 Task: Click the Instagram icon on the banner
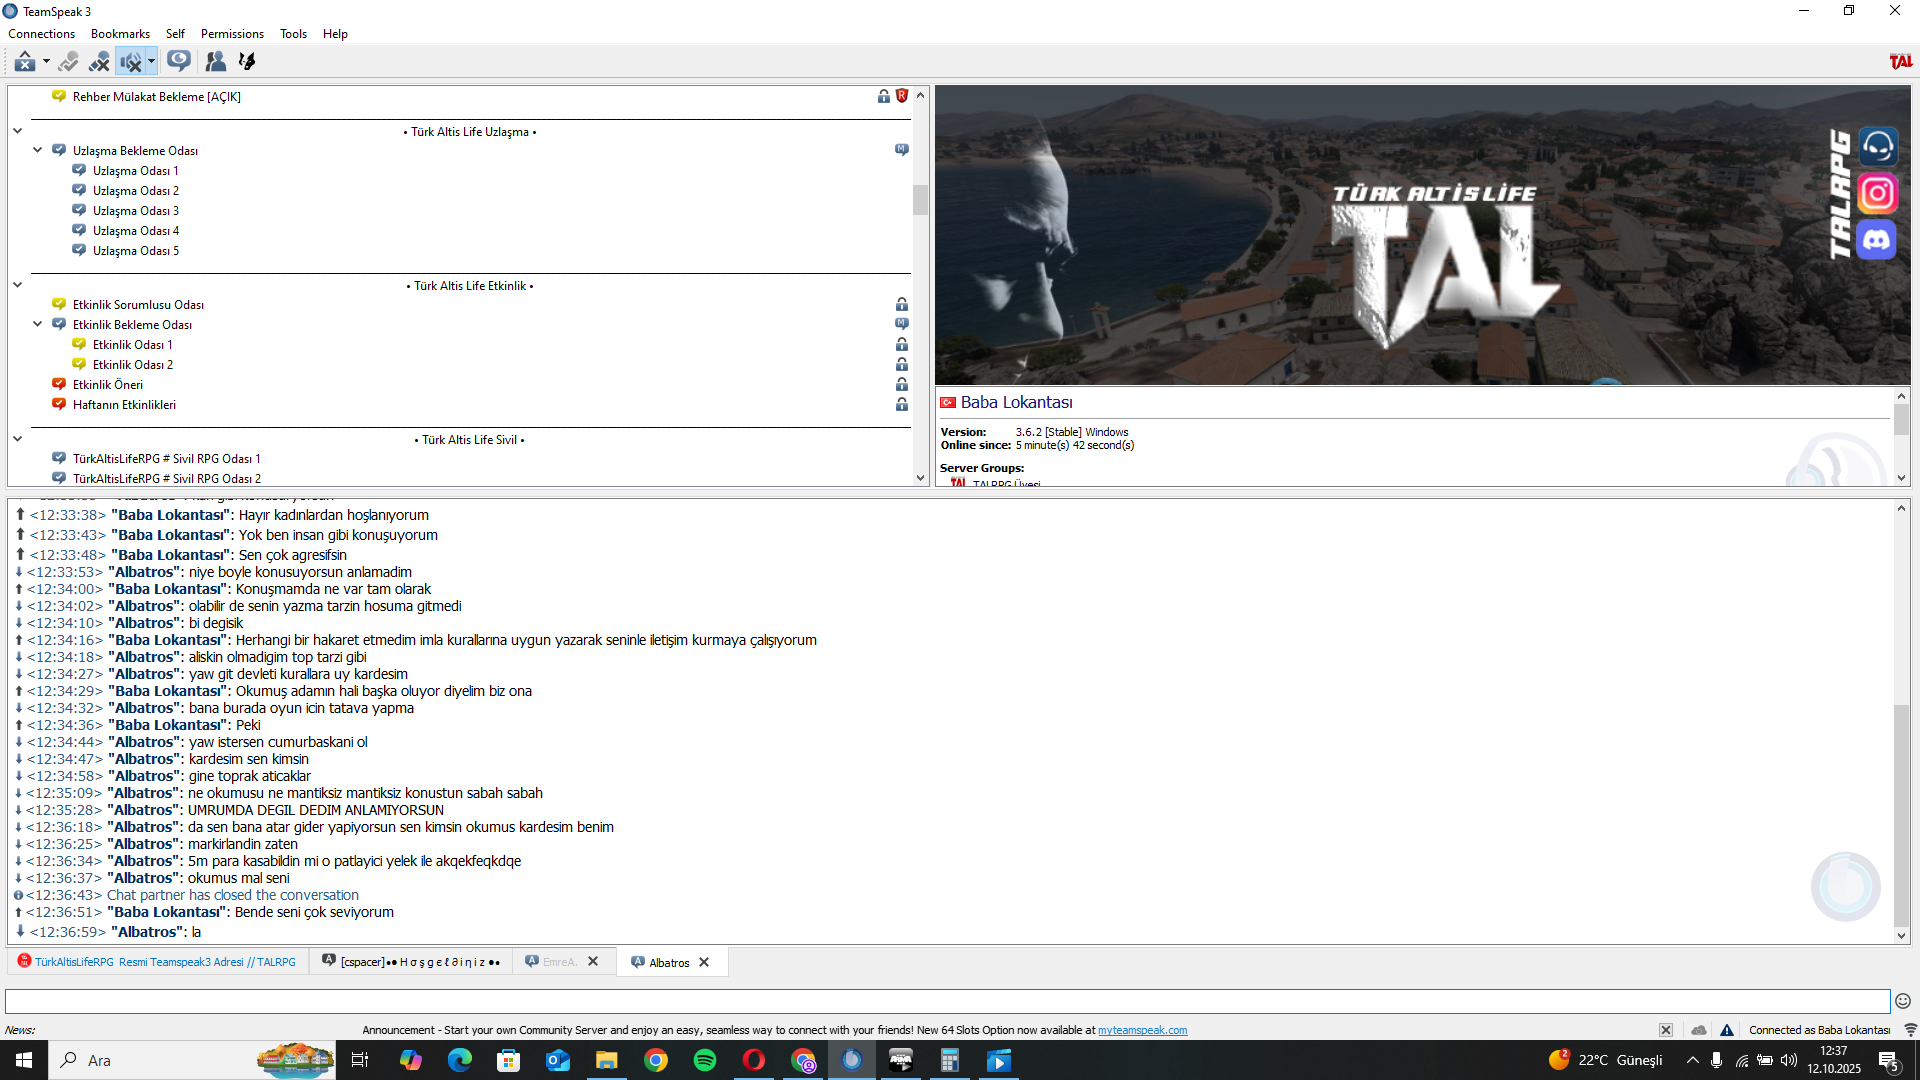tap(1878, 193)
